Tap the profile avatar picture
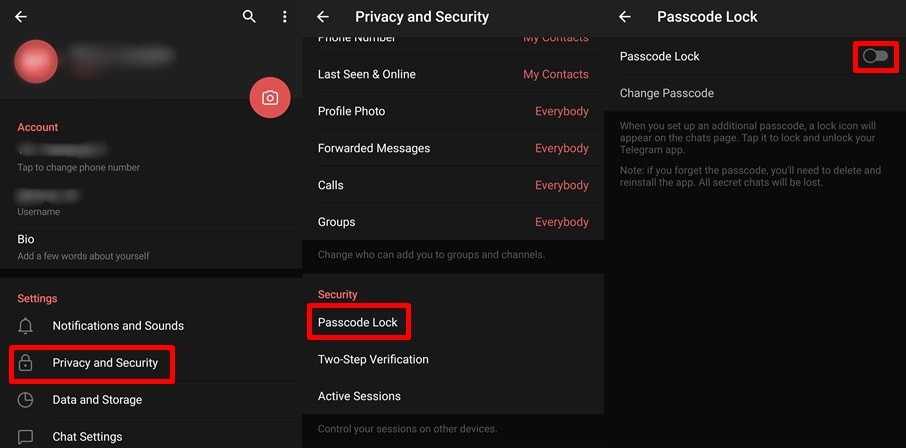The width and height of the screenshot is (906, 448). click(x=38, y=61)
